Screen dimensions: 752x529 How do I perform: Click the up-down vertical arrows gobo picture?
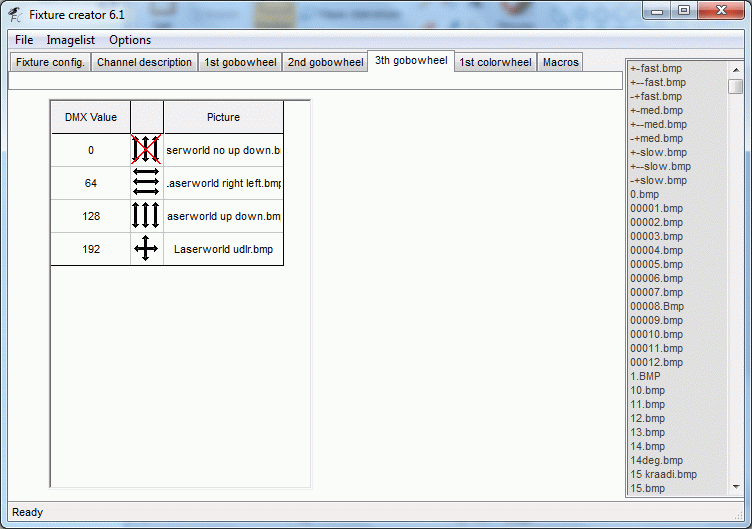pos(146,215)
